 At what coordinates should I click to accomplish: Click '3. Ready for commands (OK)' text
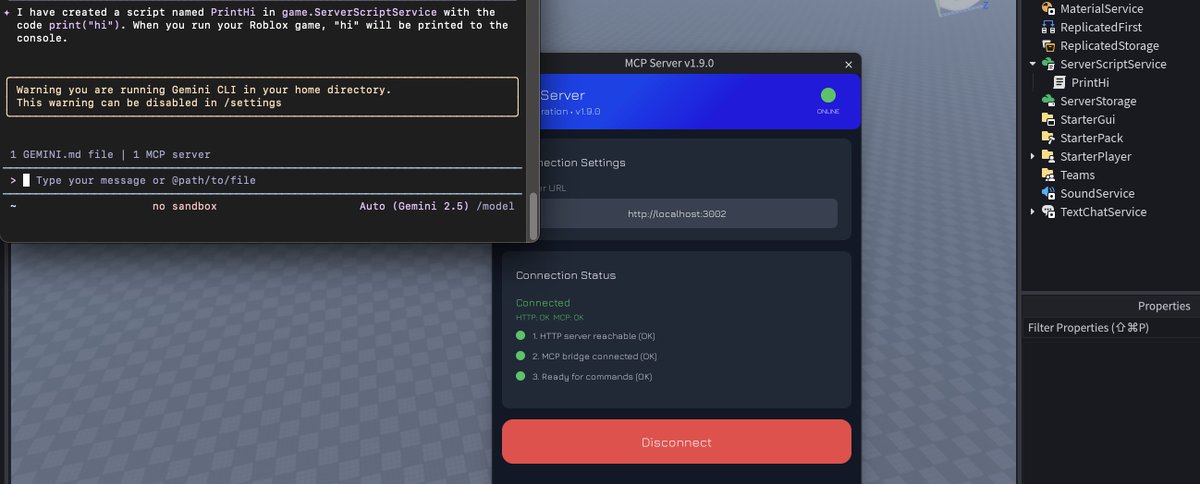point(592,376)
